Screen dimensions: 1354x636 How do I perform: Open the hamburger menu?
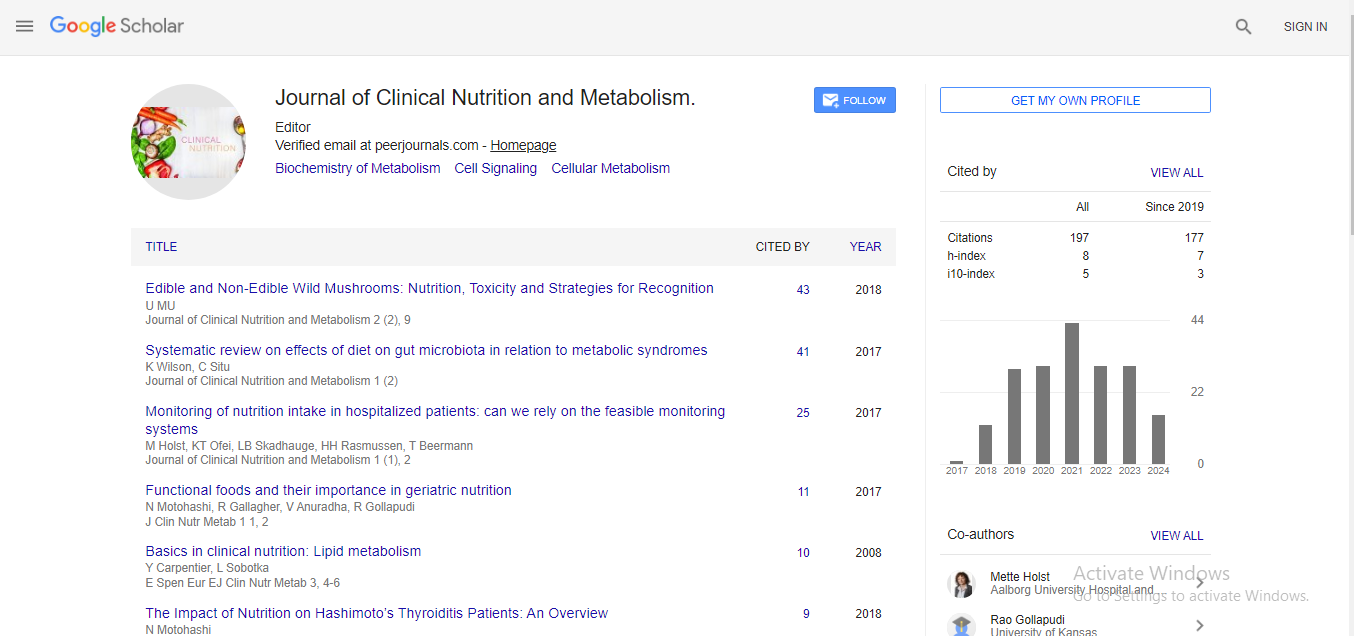tap(25, 27)
